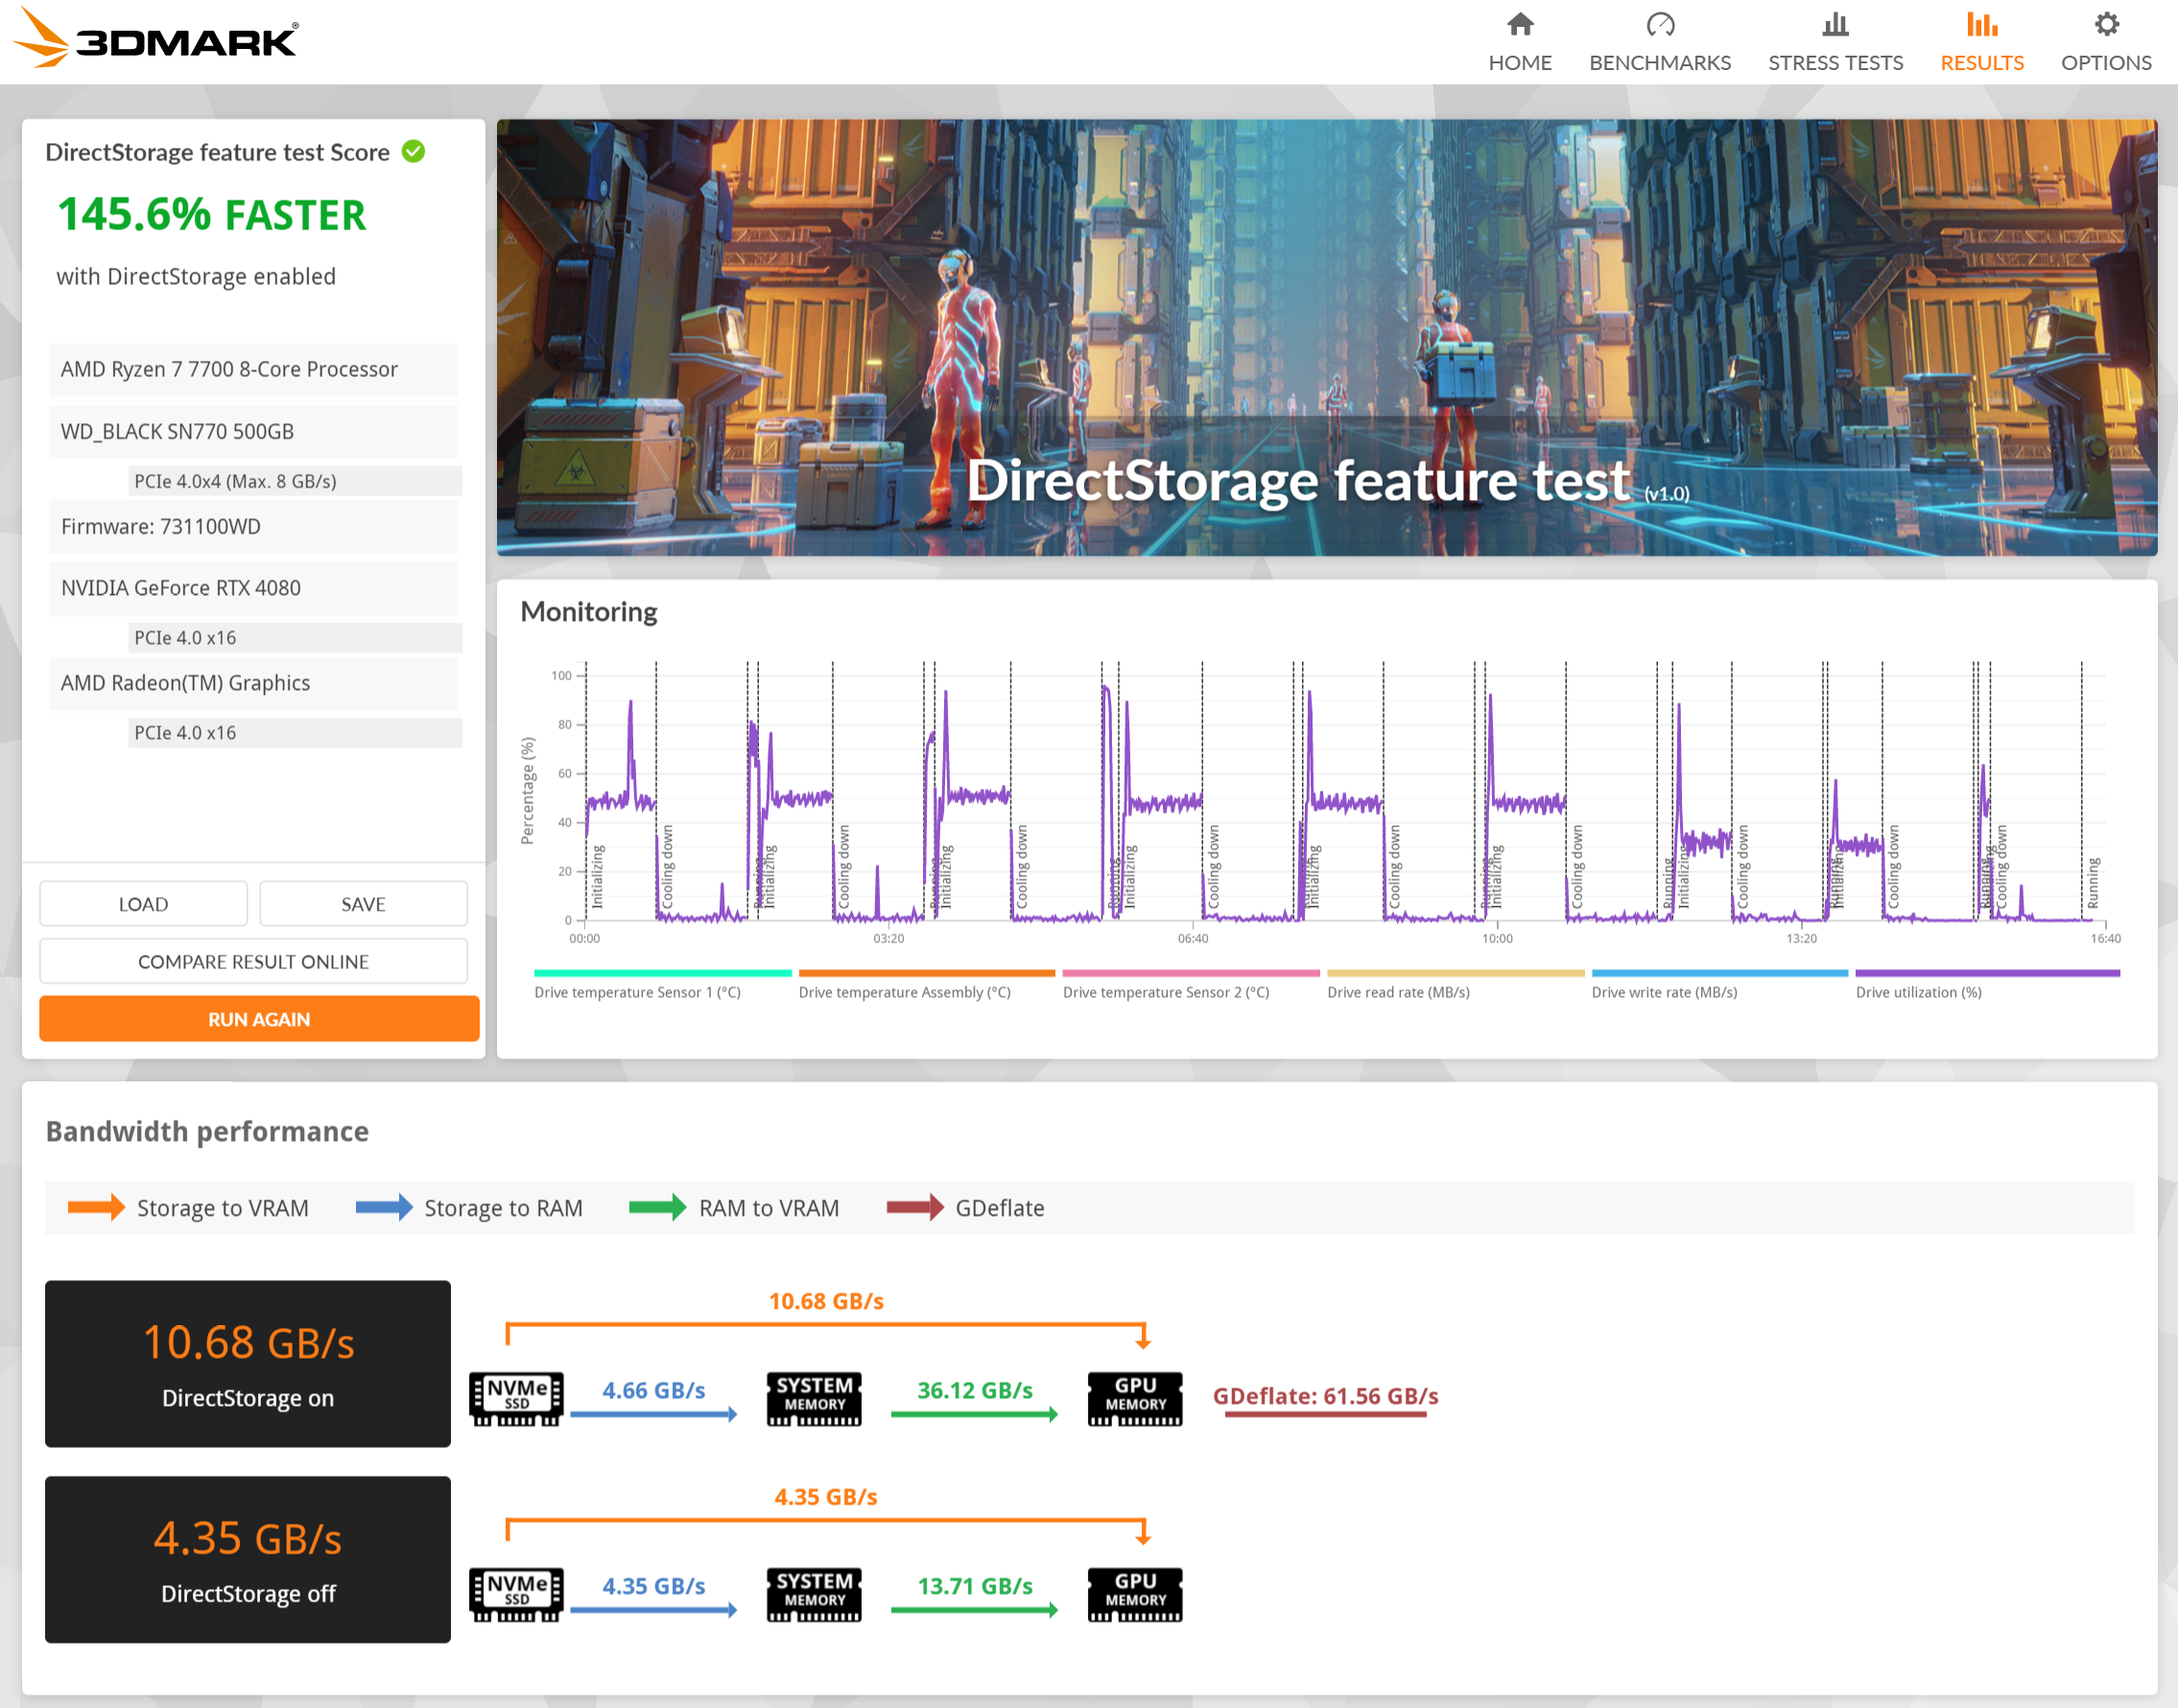
Task: Toggle Drive temperature Sensor 1 legend
Action: (637, 992)
